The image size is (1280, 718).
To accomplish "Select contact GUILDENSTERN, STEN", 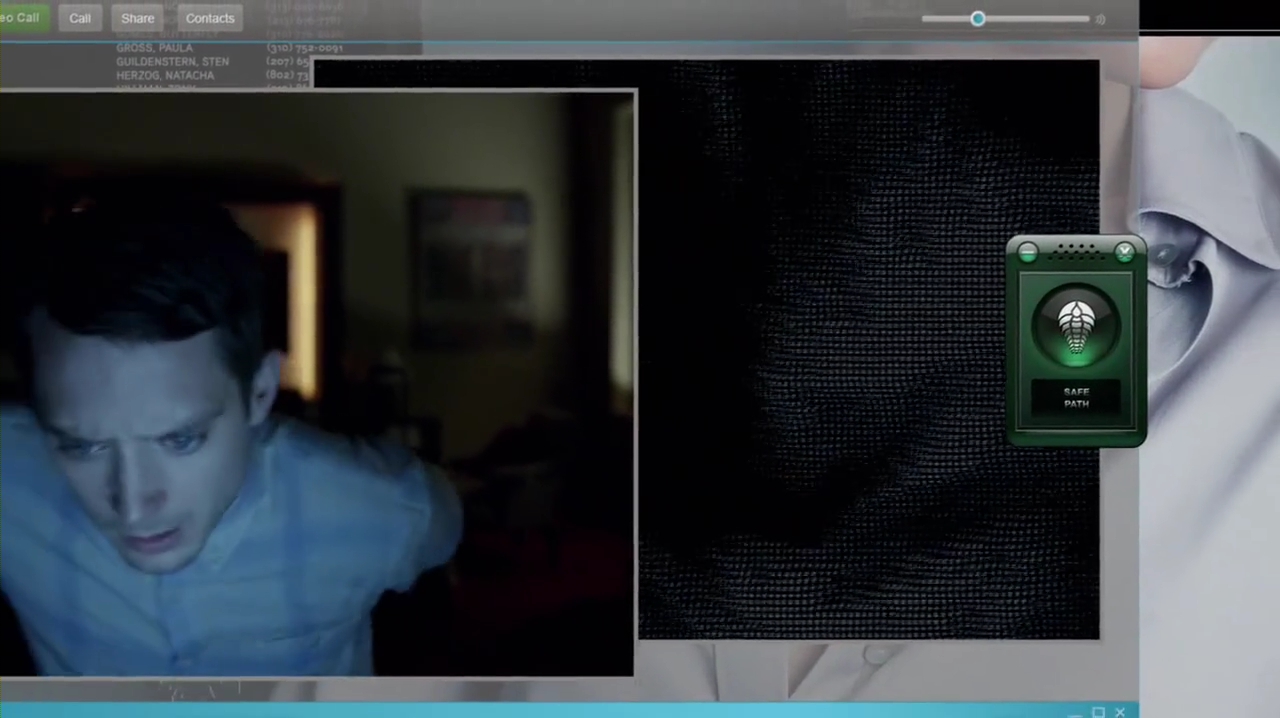I will [x=172, y=62].
